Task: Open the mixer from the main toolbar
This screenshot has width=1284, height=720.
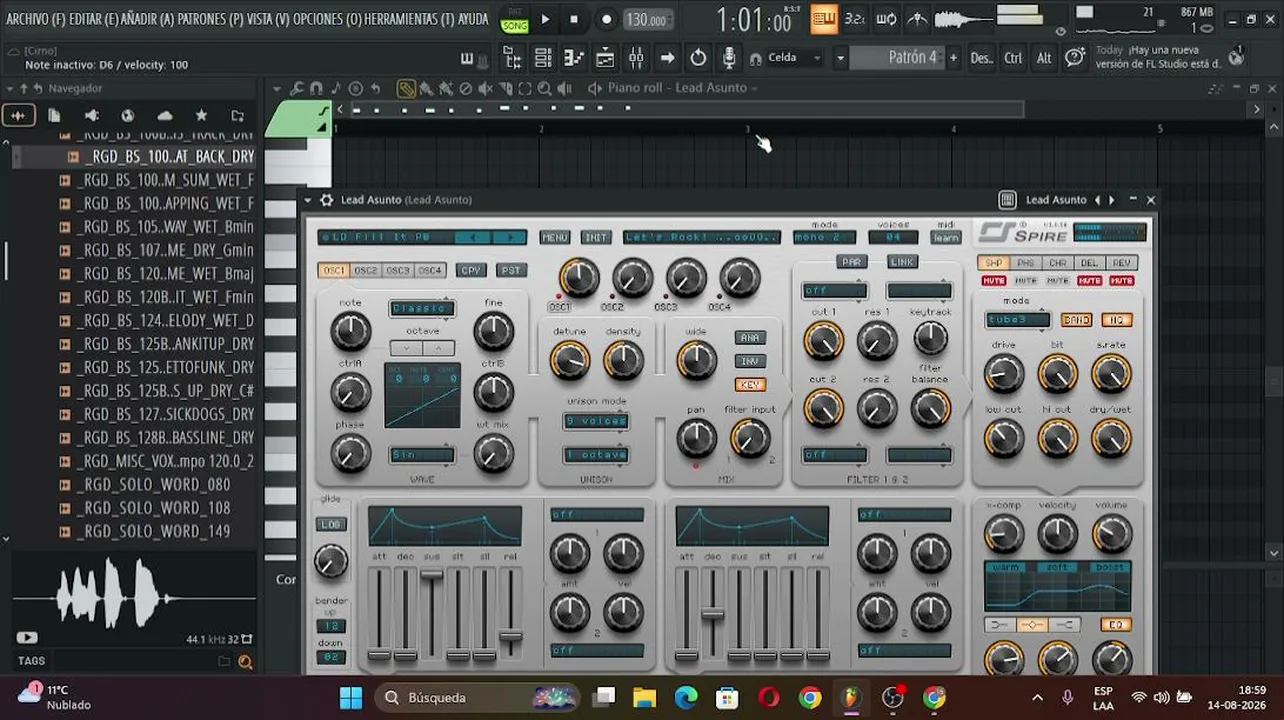Action: point(636,58)
